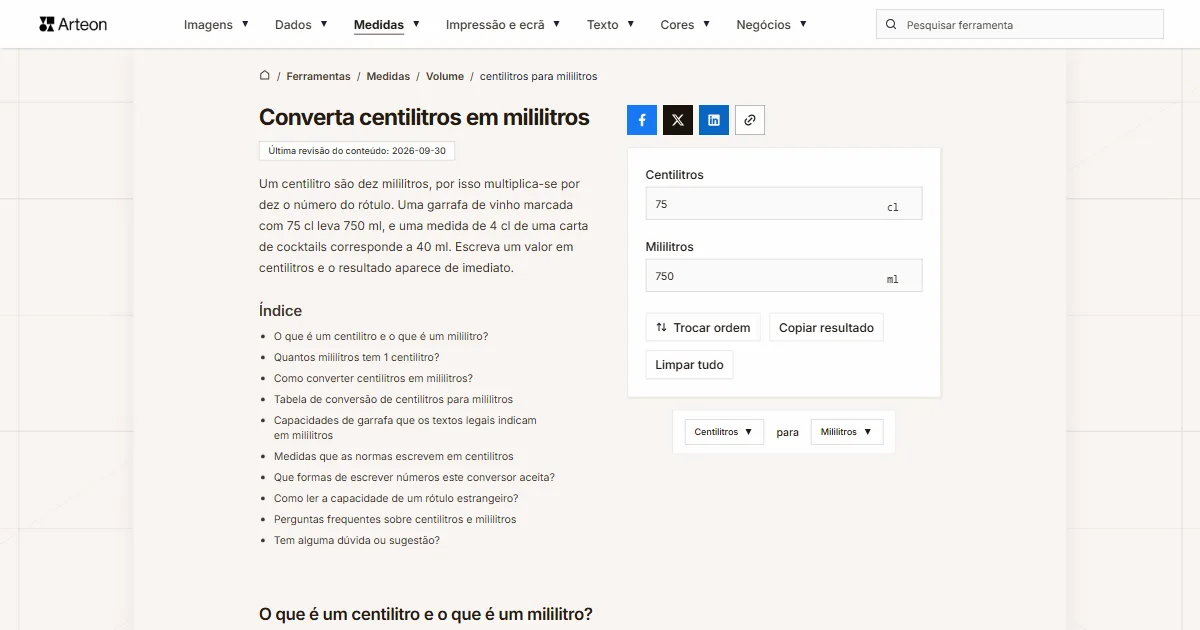The image size is (1200, 630).
Task: Go to Volume breadcrumb link
Action: 445,76
